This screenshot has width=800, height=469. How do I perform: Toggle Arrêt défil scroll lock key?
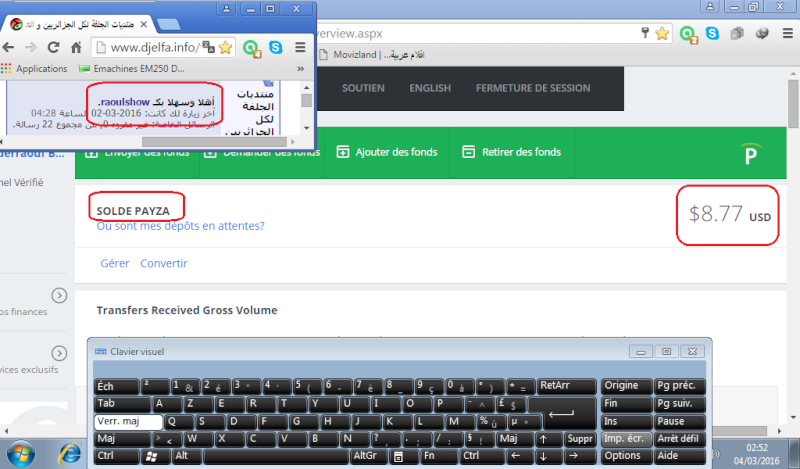(680, 439)
